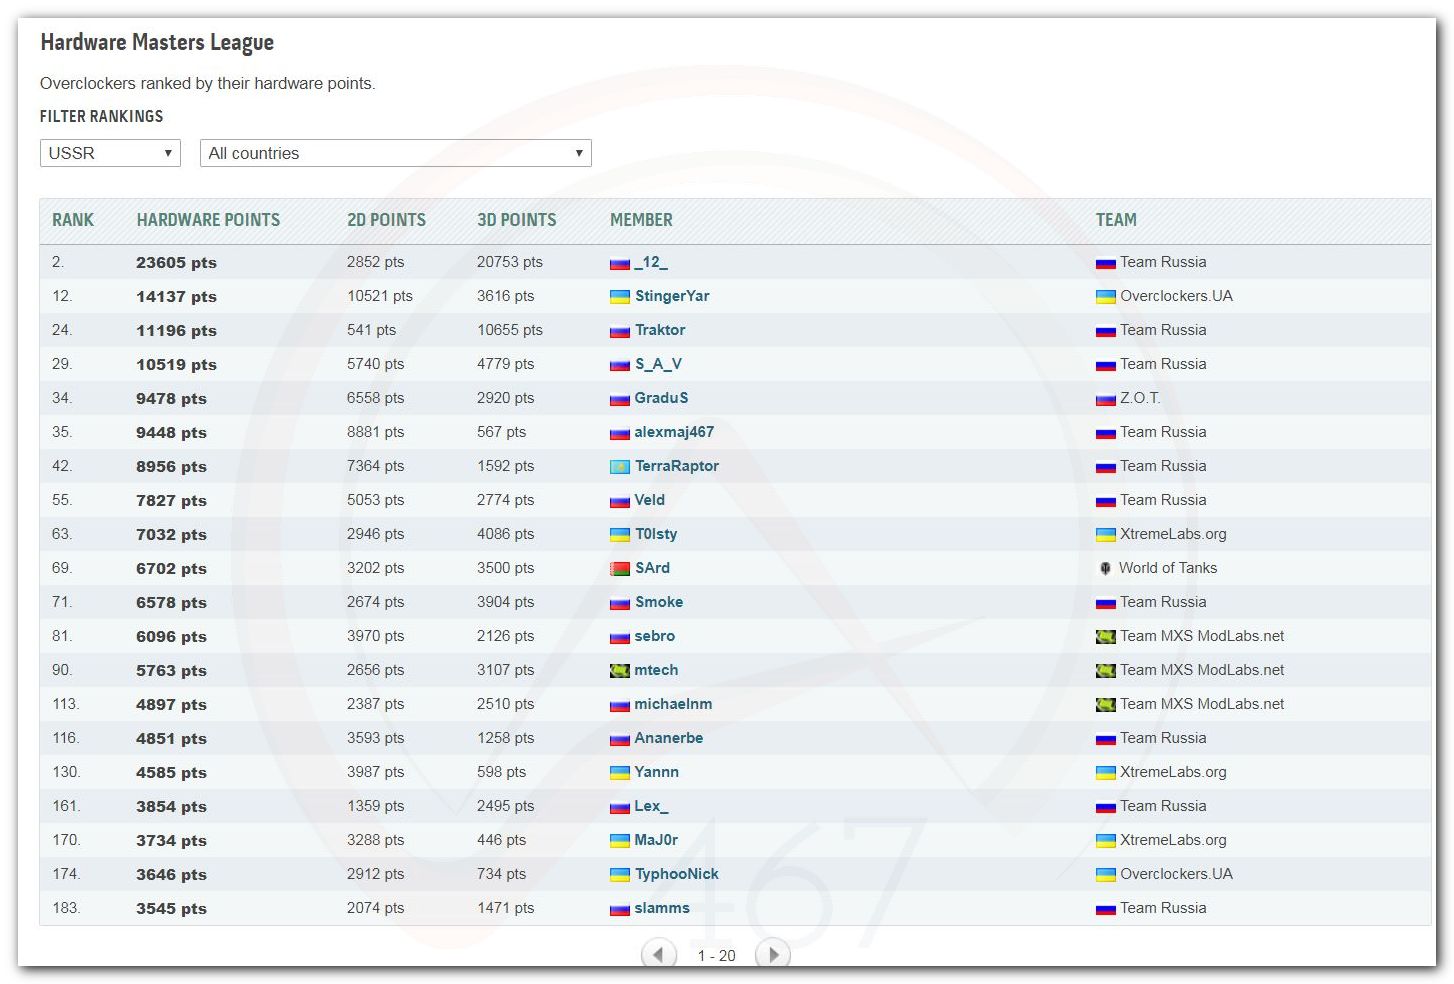Screen dimensions: 1454x984
Task: Select the 3D Points column header
Action: click(x=516, y=220)
